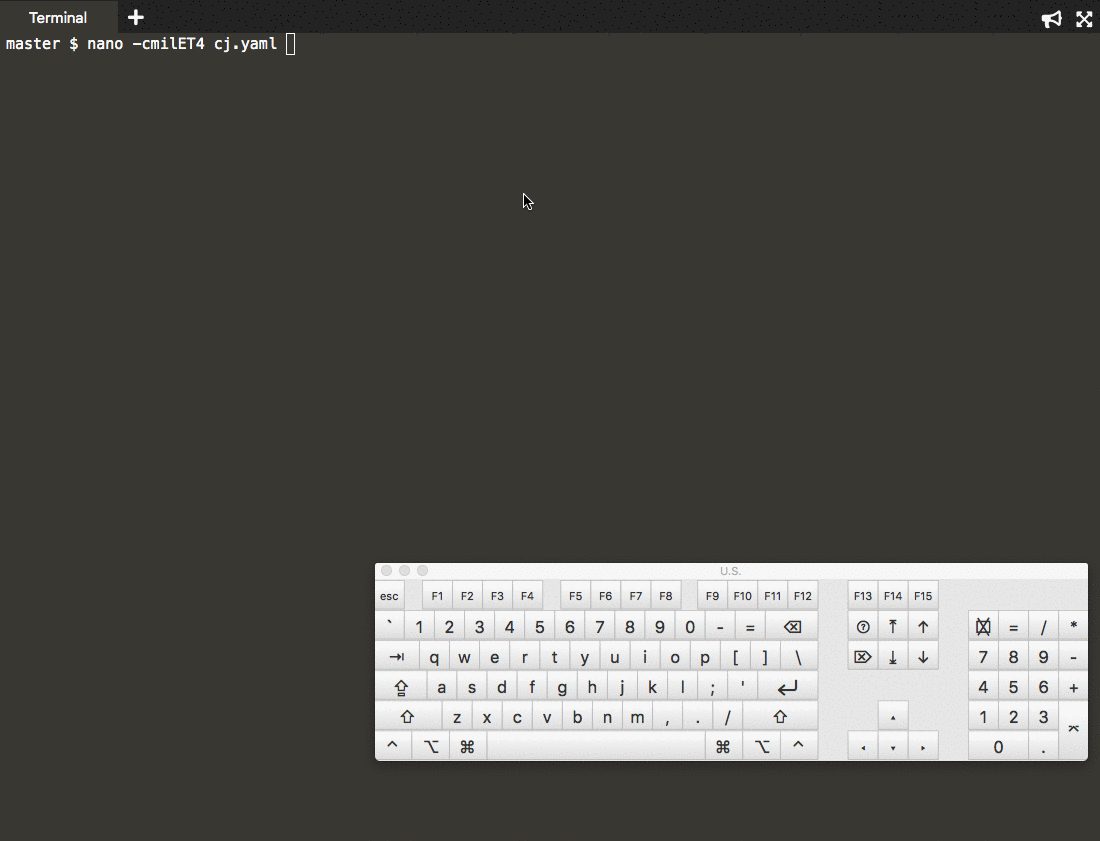Click the page up key icon
This screenshot has height=841, width=1100.
[x=923, y=627]
